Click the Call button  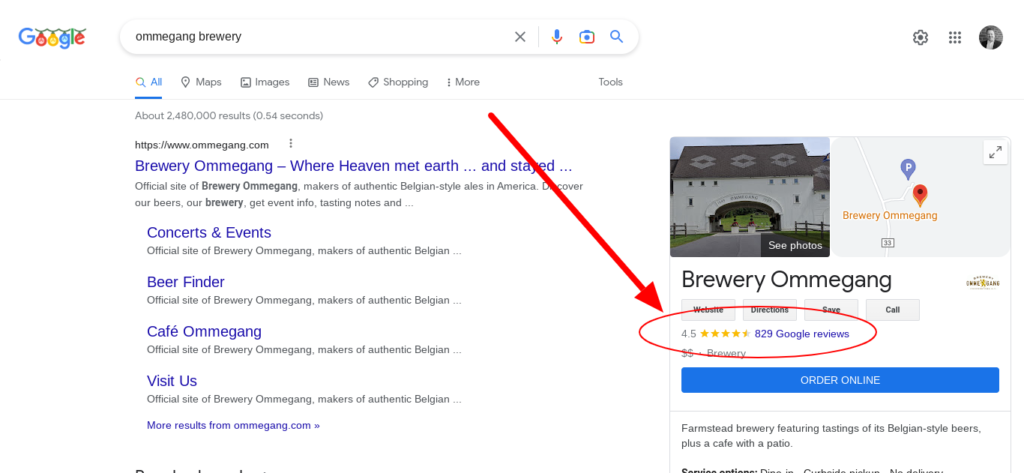pyautogui.click(x=893, y=310)
